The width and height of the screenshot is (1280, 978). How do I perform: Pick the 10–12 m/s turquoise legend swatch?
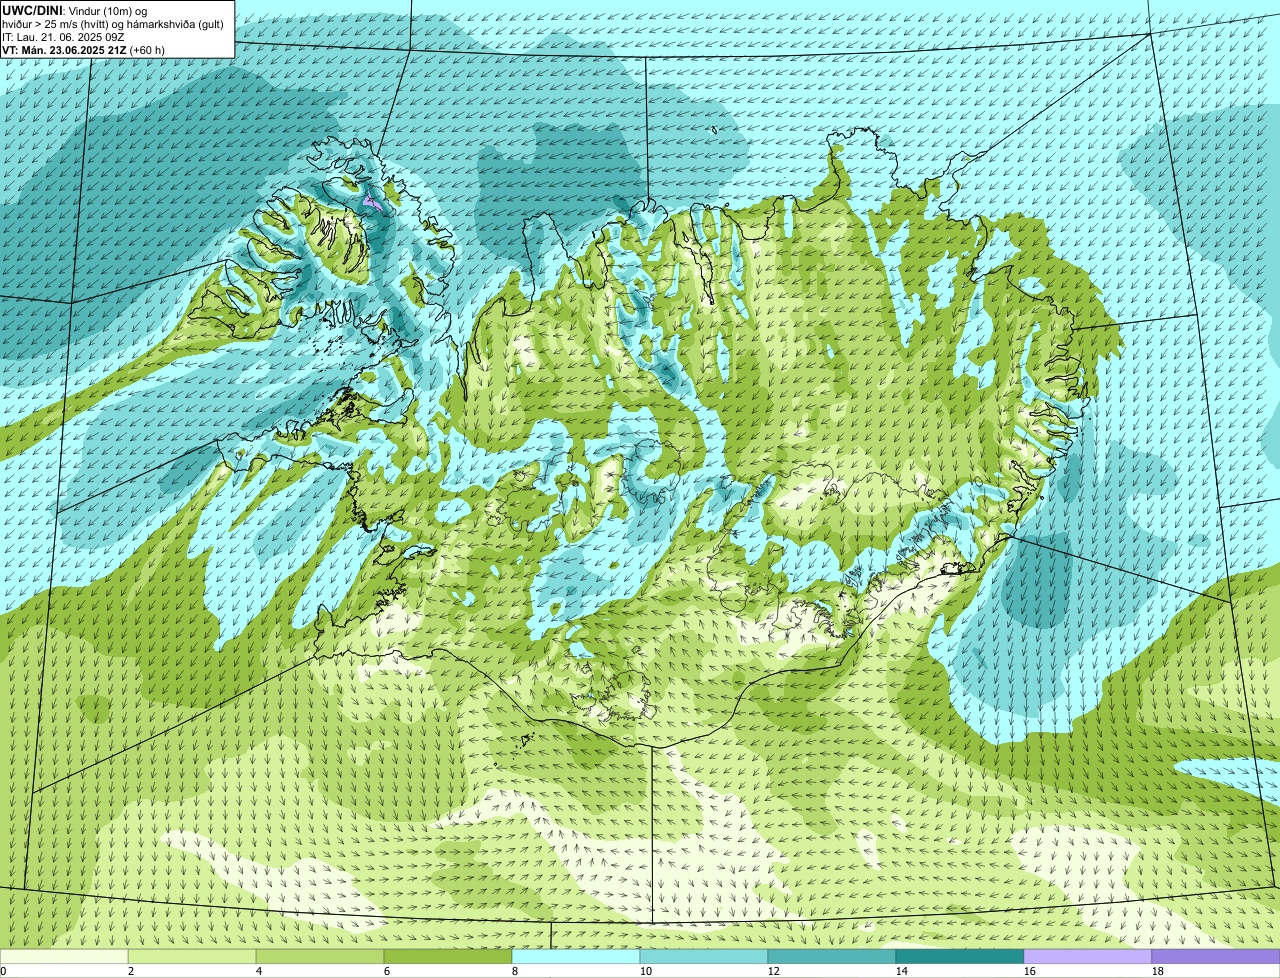pos(704,956)
